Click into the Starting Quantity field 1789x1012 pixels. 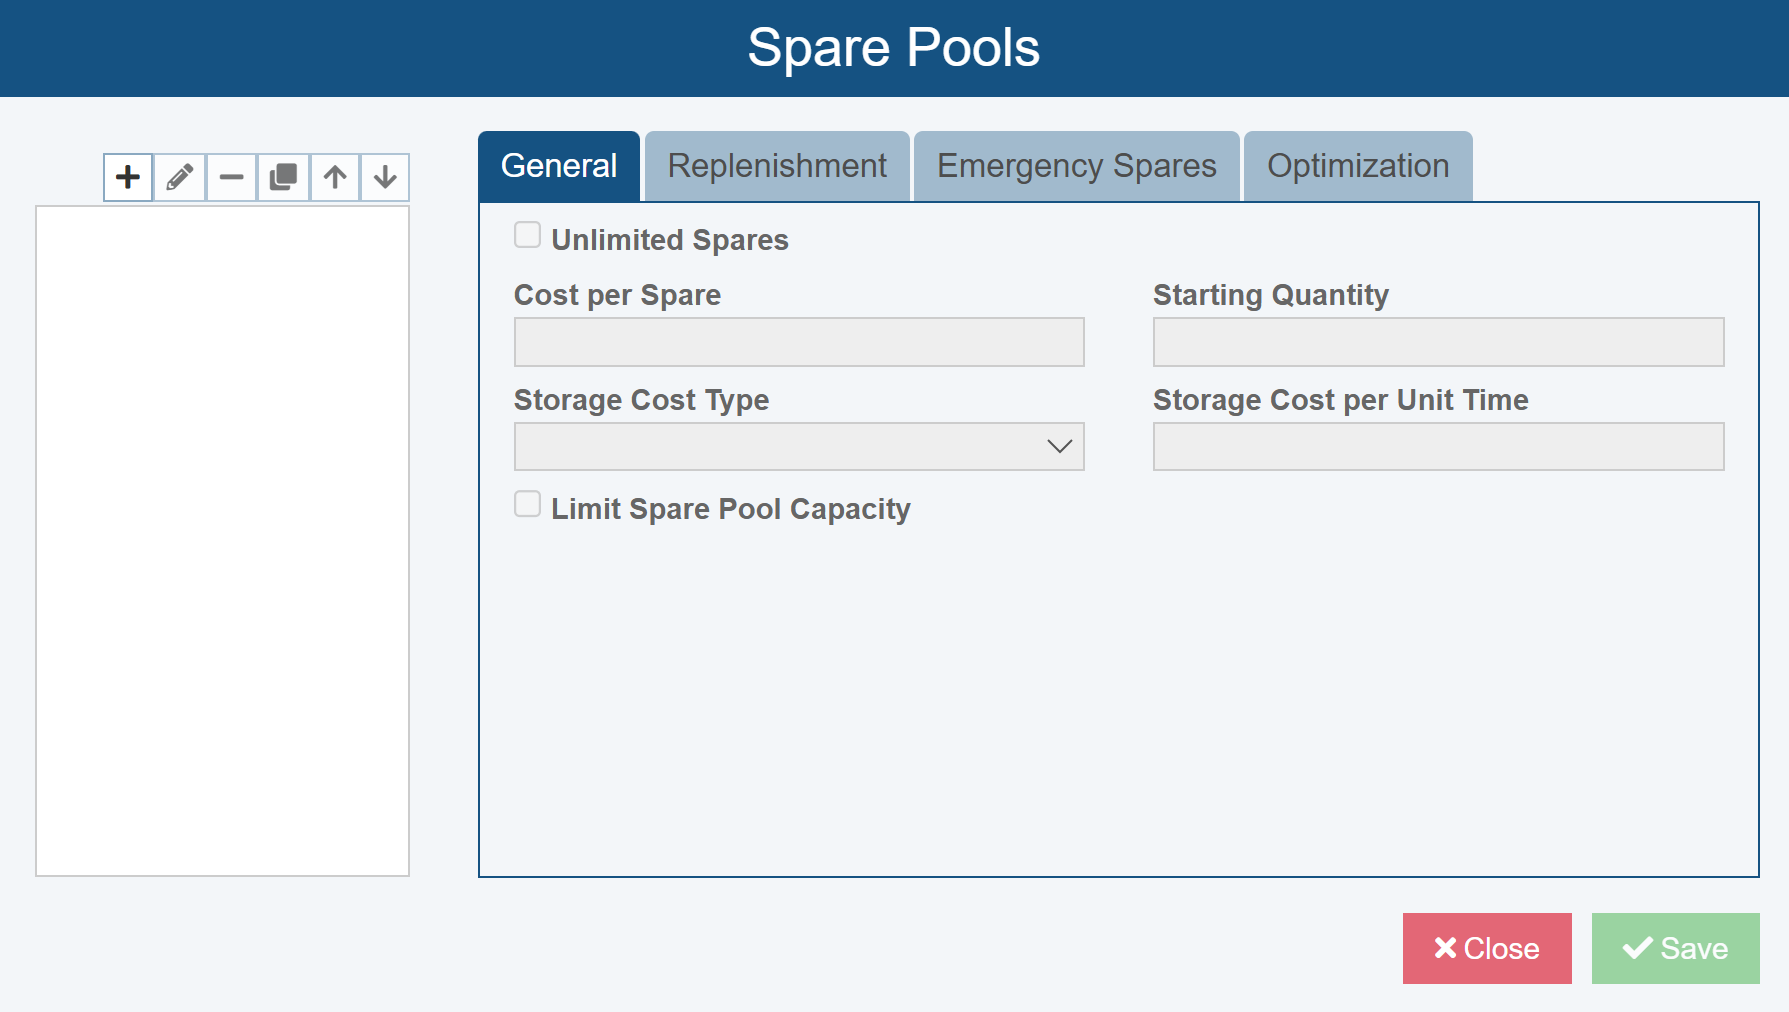point(1437,342)
